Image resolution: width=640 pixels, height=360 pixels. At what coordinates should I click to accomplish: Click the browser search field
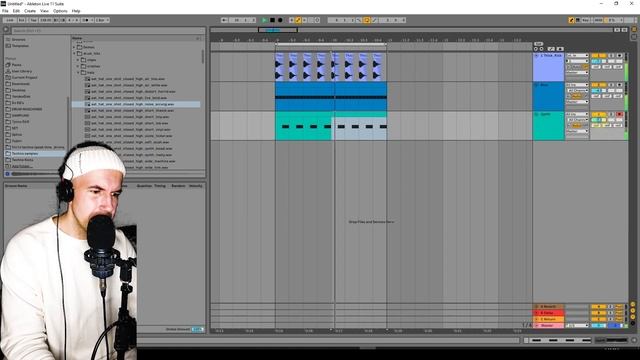coord(108,31)
